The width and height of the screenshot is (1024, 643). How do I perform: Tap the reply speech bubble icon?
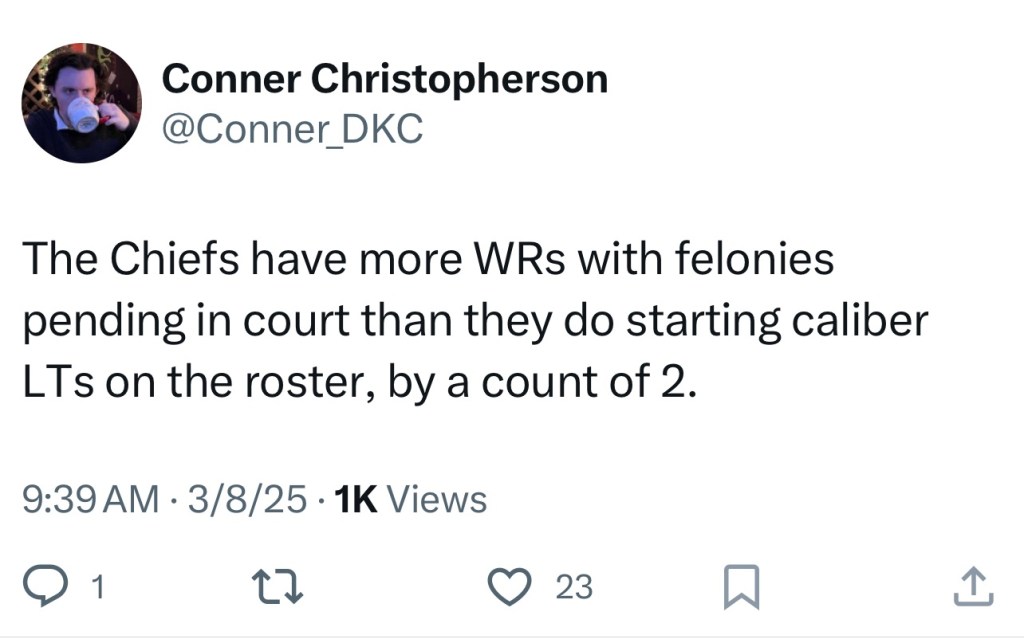click(x=45, y=586)
